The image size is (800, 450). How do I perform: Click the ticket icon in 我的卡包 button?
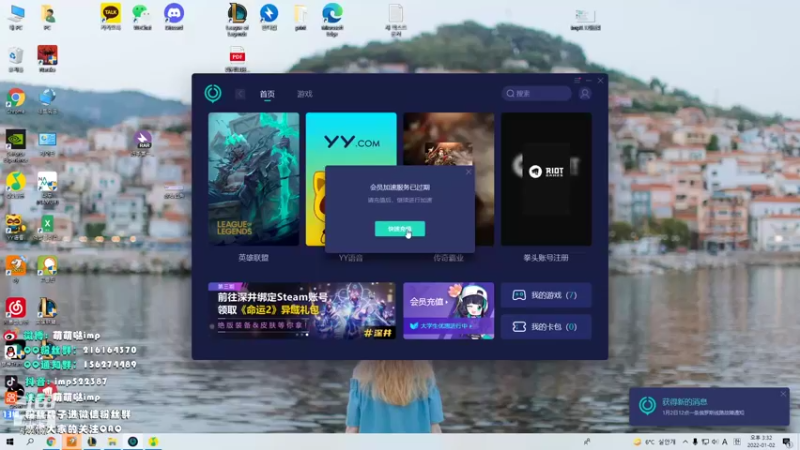[x=519, y=327]
